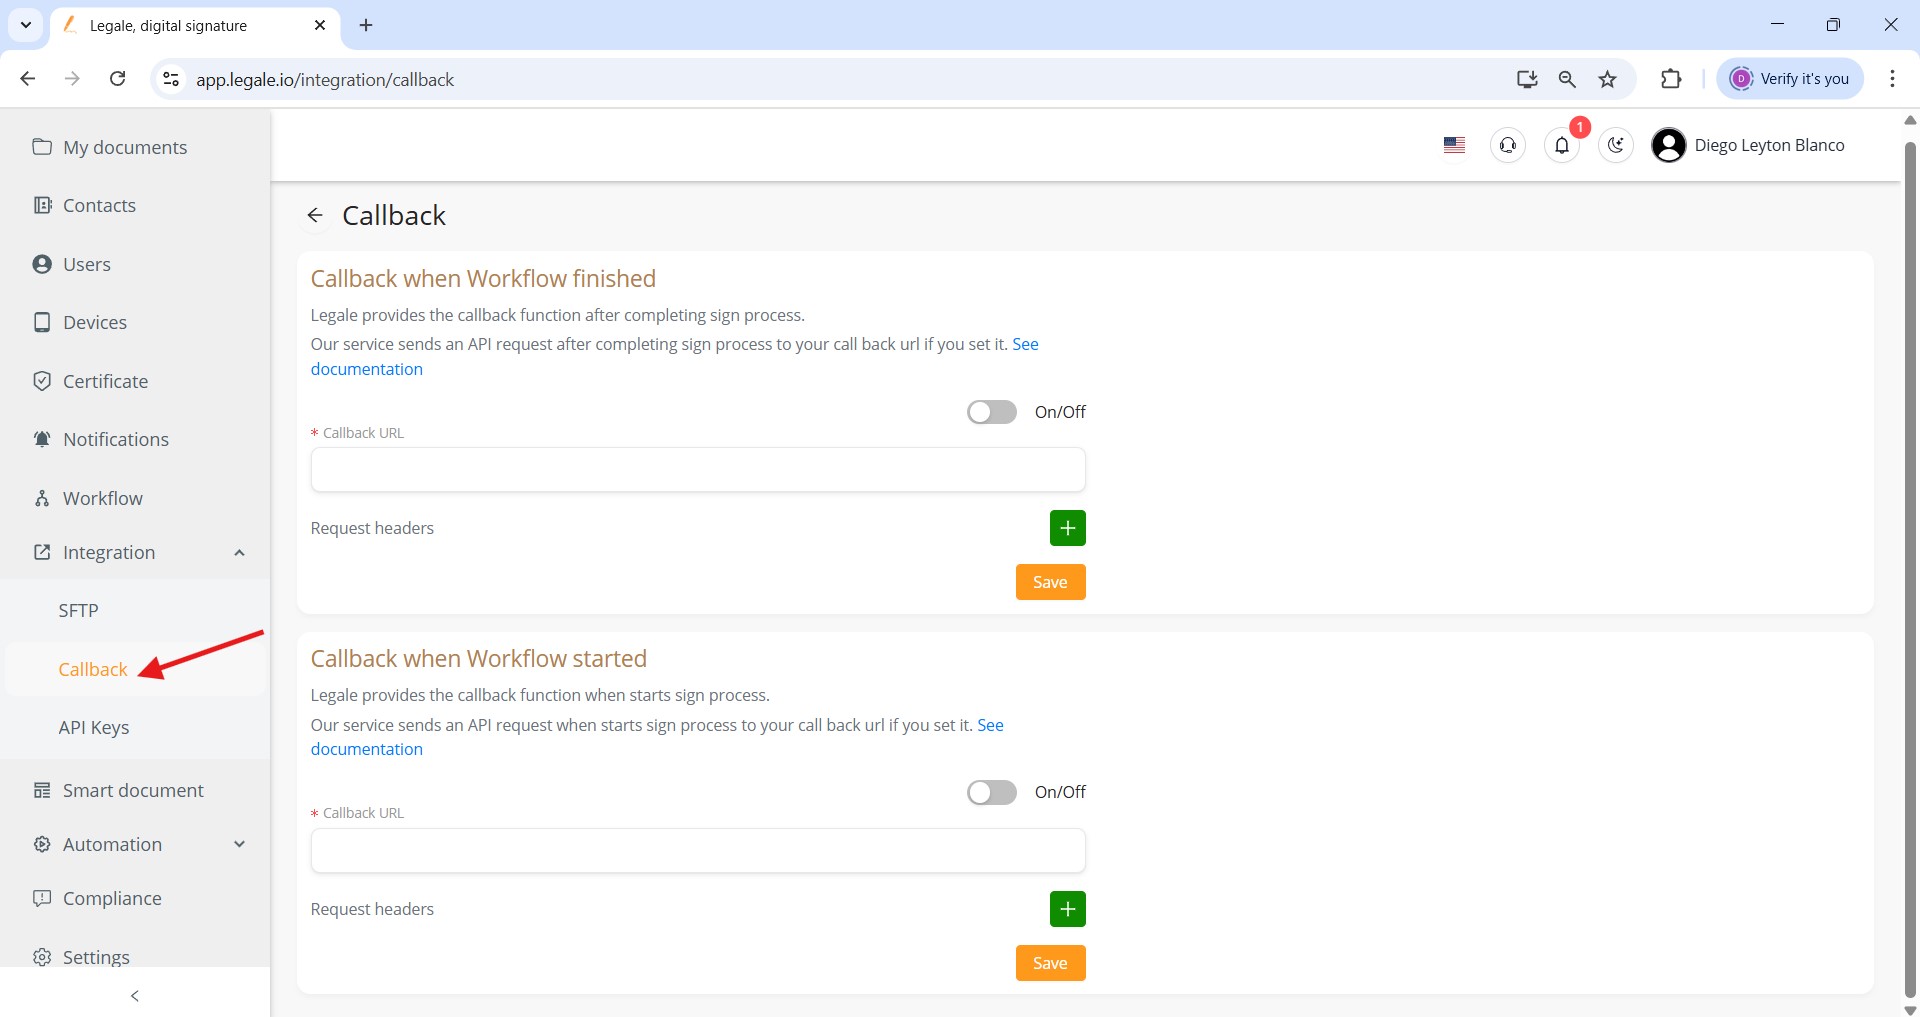Reload the page with browser refresh

pos(117,79)
